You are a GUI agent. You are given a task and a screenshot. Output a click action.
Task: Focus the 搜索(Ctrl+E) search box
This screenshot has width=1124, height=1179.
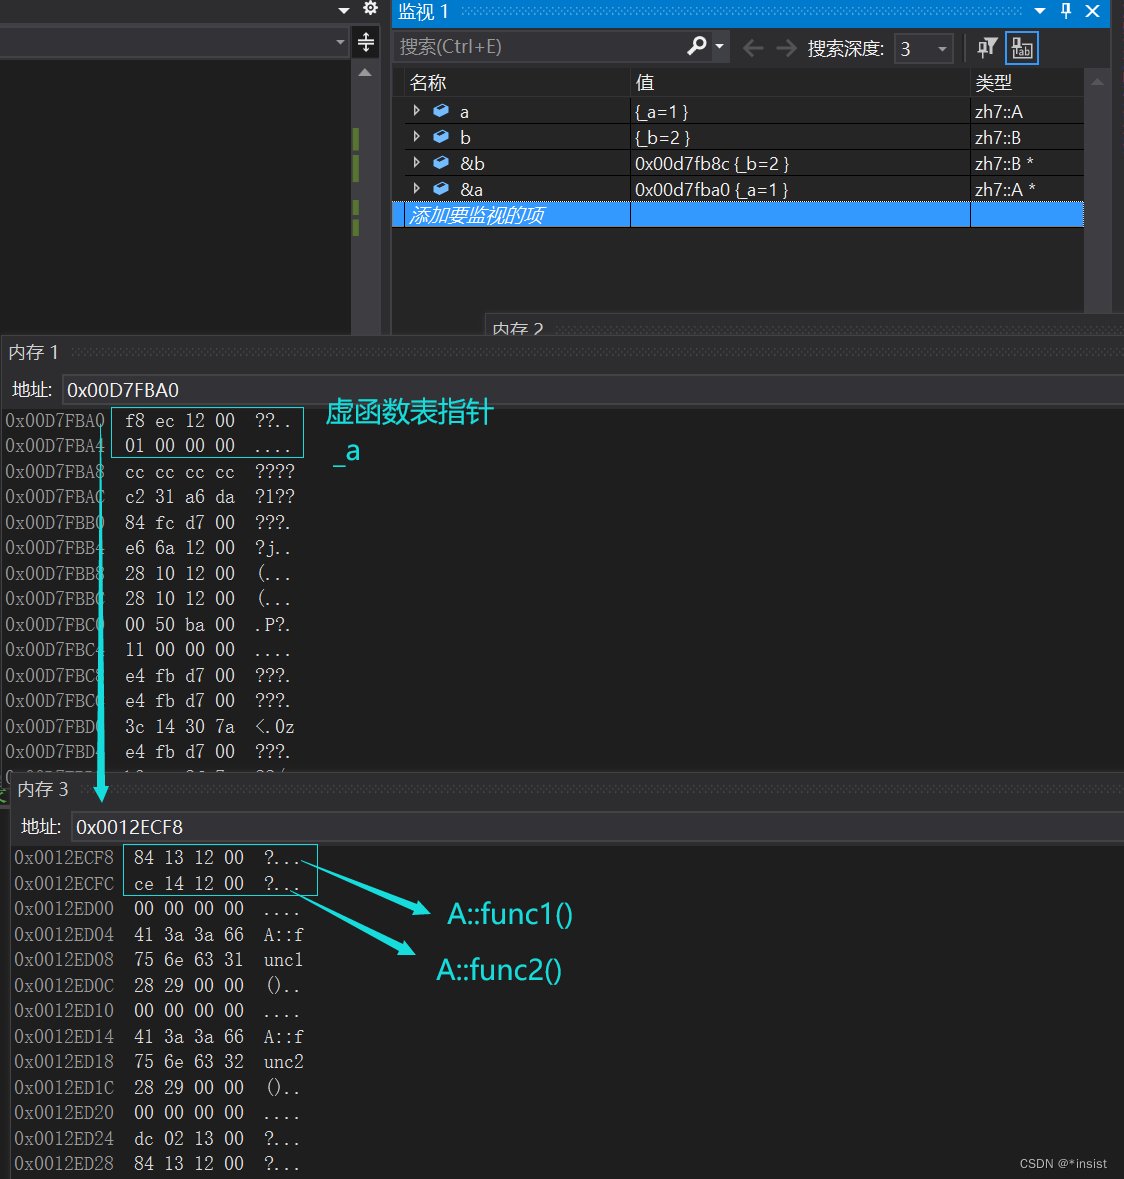[x=538, y=47]
